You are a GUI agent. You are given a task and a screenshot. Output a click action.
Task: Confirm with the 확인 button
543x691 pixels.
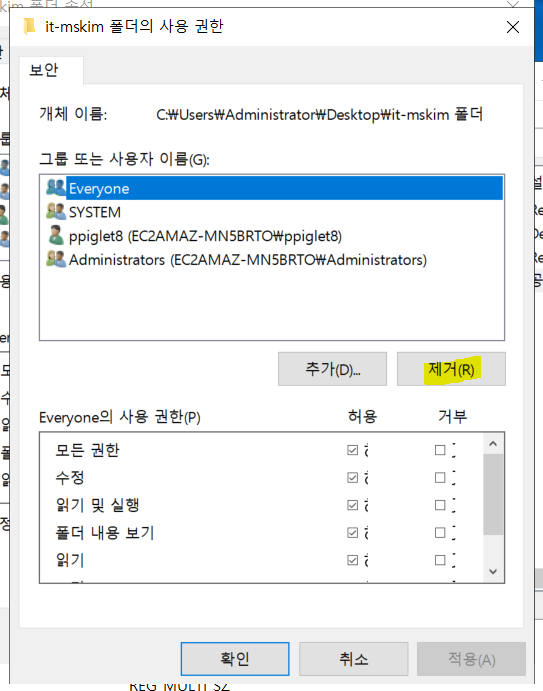coord(235,659)
